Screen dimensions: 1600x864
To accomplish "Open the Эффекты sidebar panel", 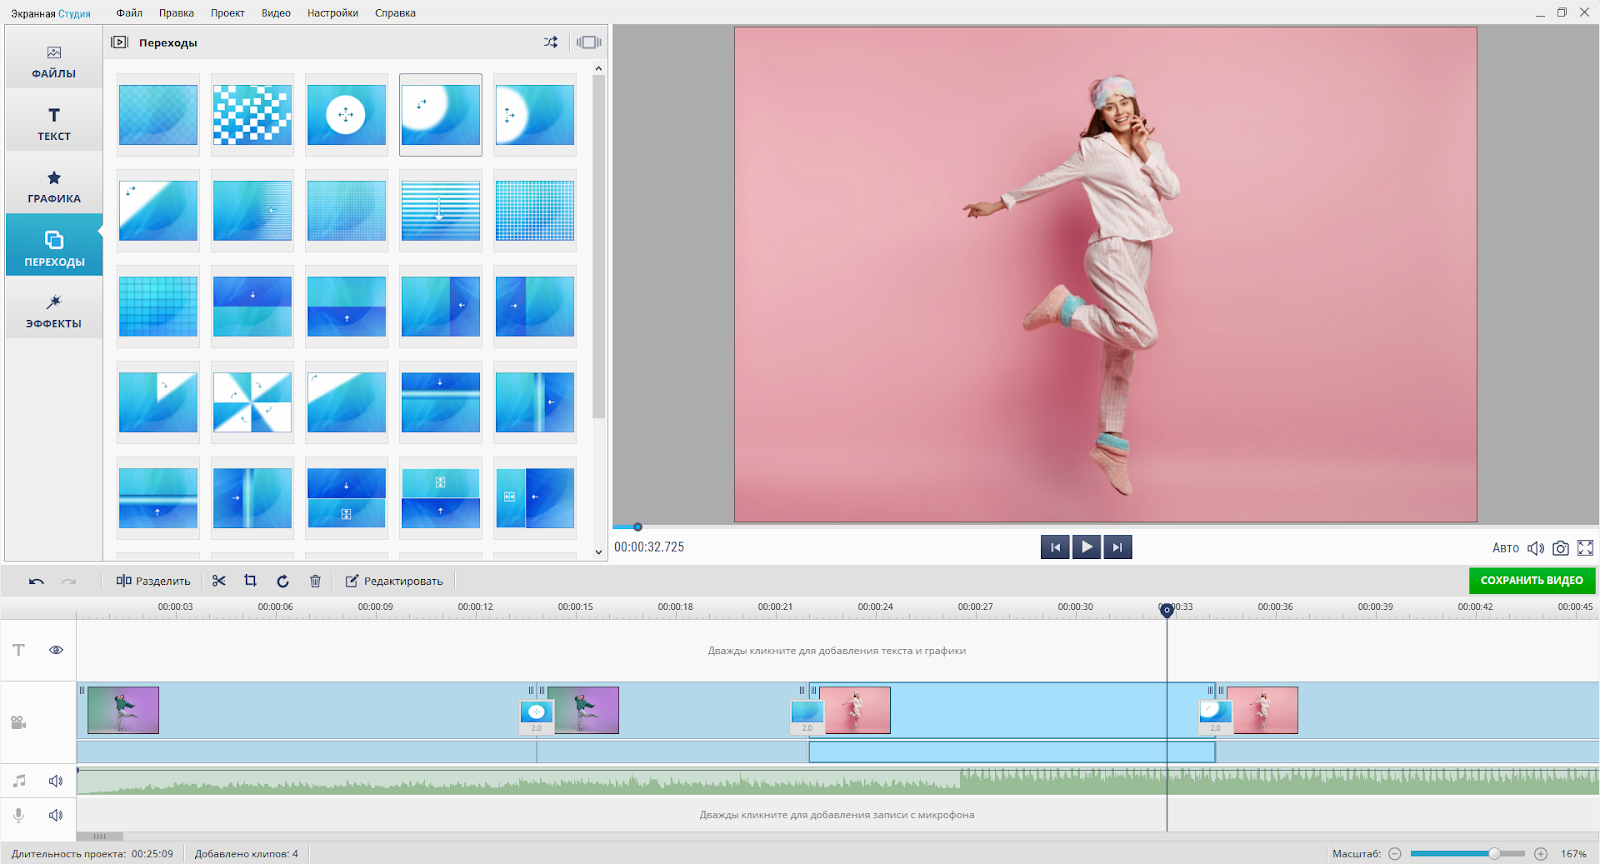I will (x=54, y=311).
